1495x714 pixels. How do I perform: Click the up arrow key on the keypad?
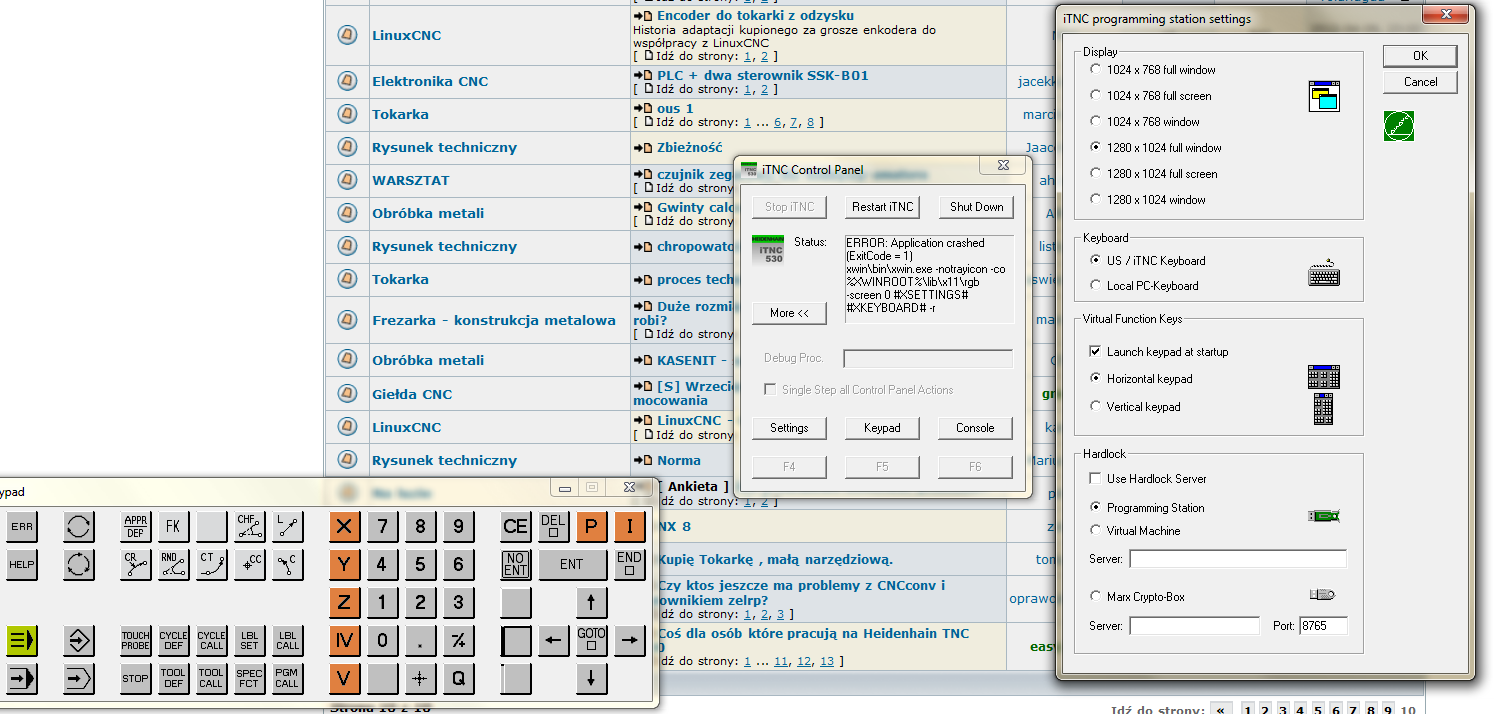pyautogui.click(x=592, y=602)
